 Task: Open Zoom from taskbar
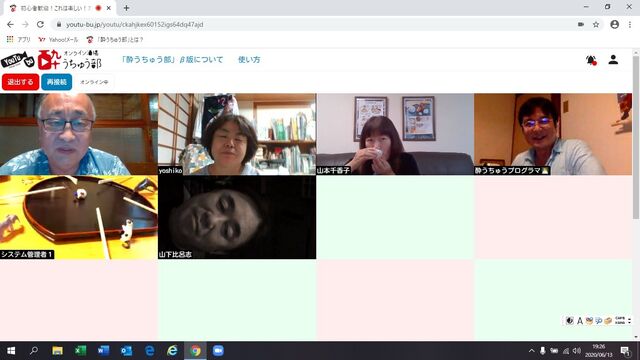[x=218, y=351]
